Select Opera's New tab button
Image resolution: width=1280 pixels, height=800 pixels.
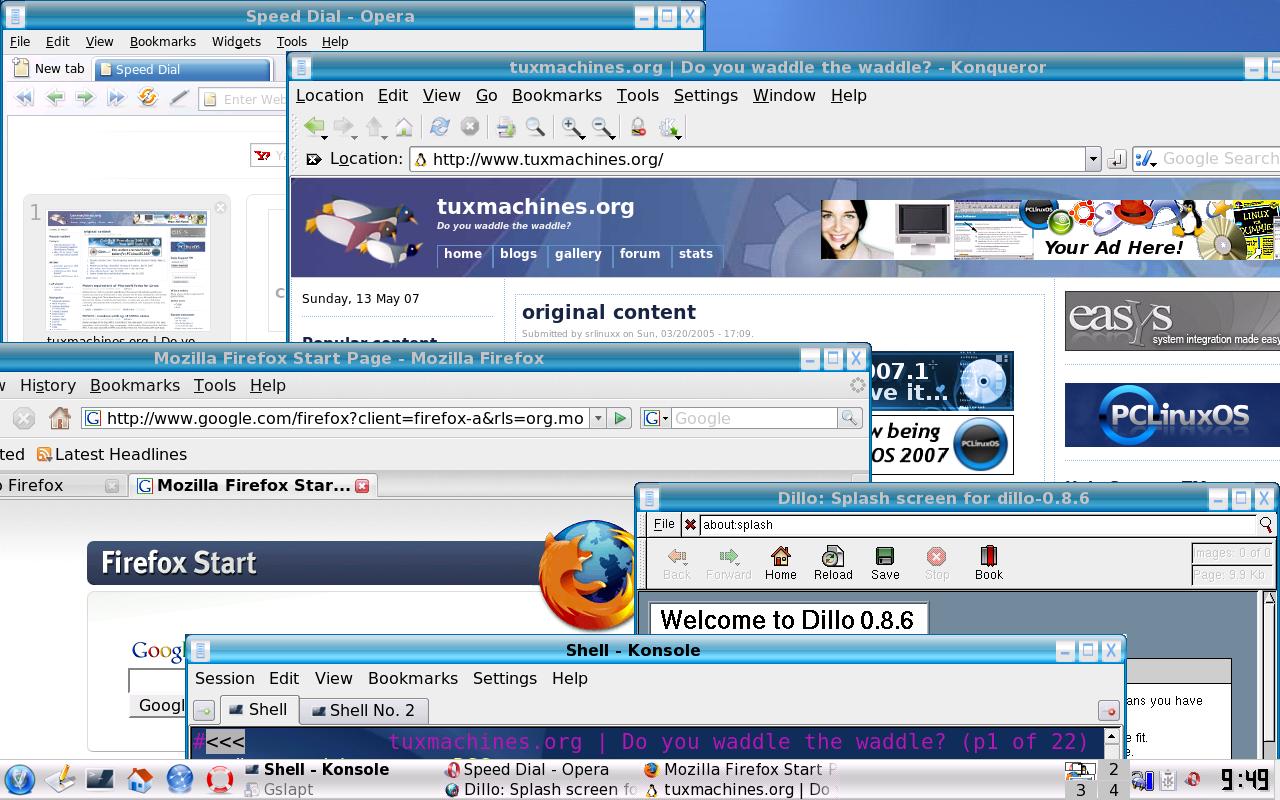[x=50, y=68]
